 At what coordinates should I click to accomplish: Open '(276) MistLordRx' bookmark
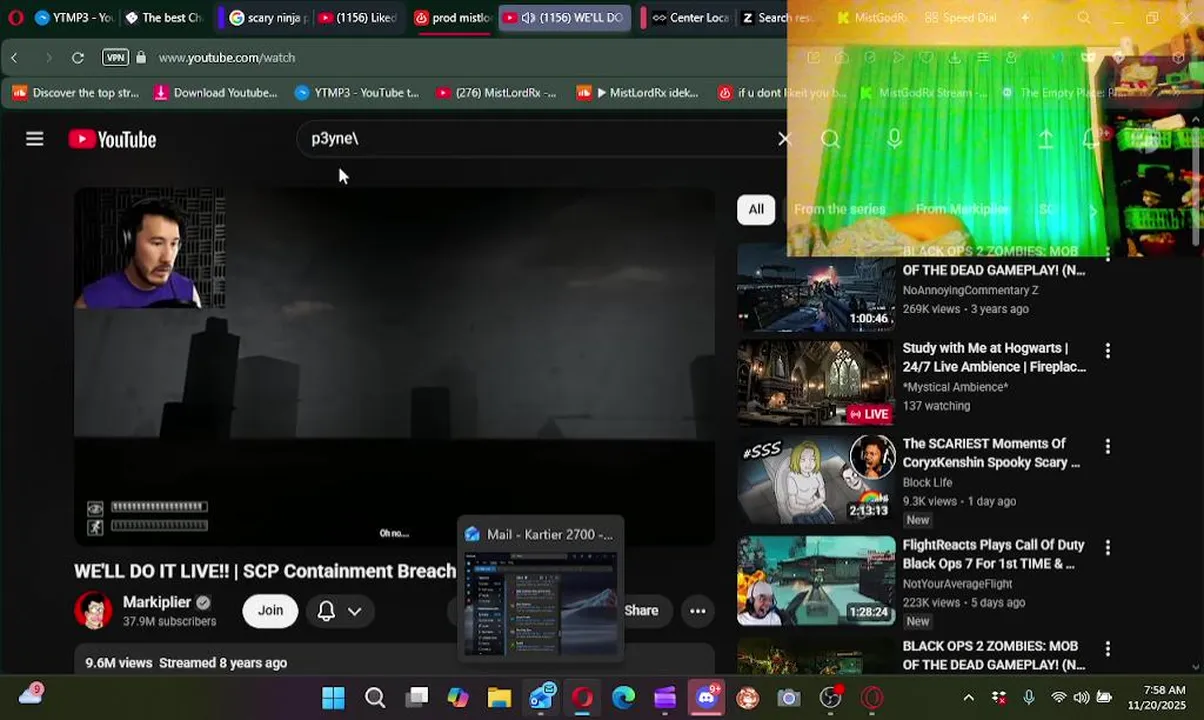[496, 93]
